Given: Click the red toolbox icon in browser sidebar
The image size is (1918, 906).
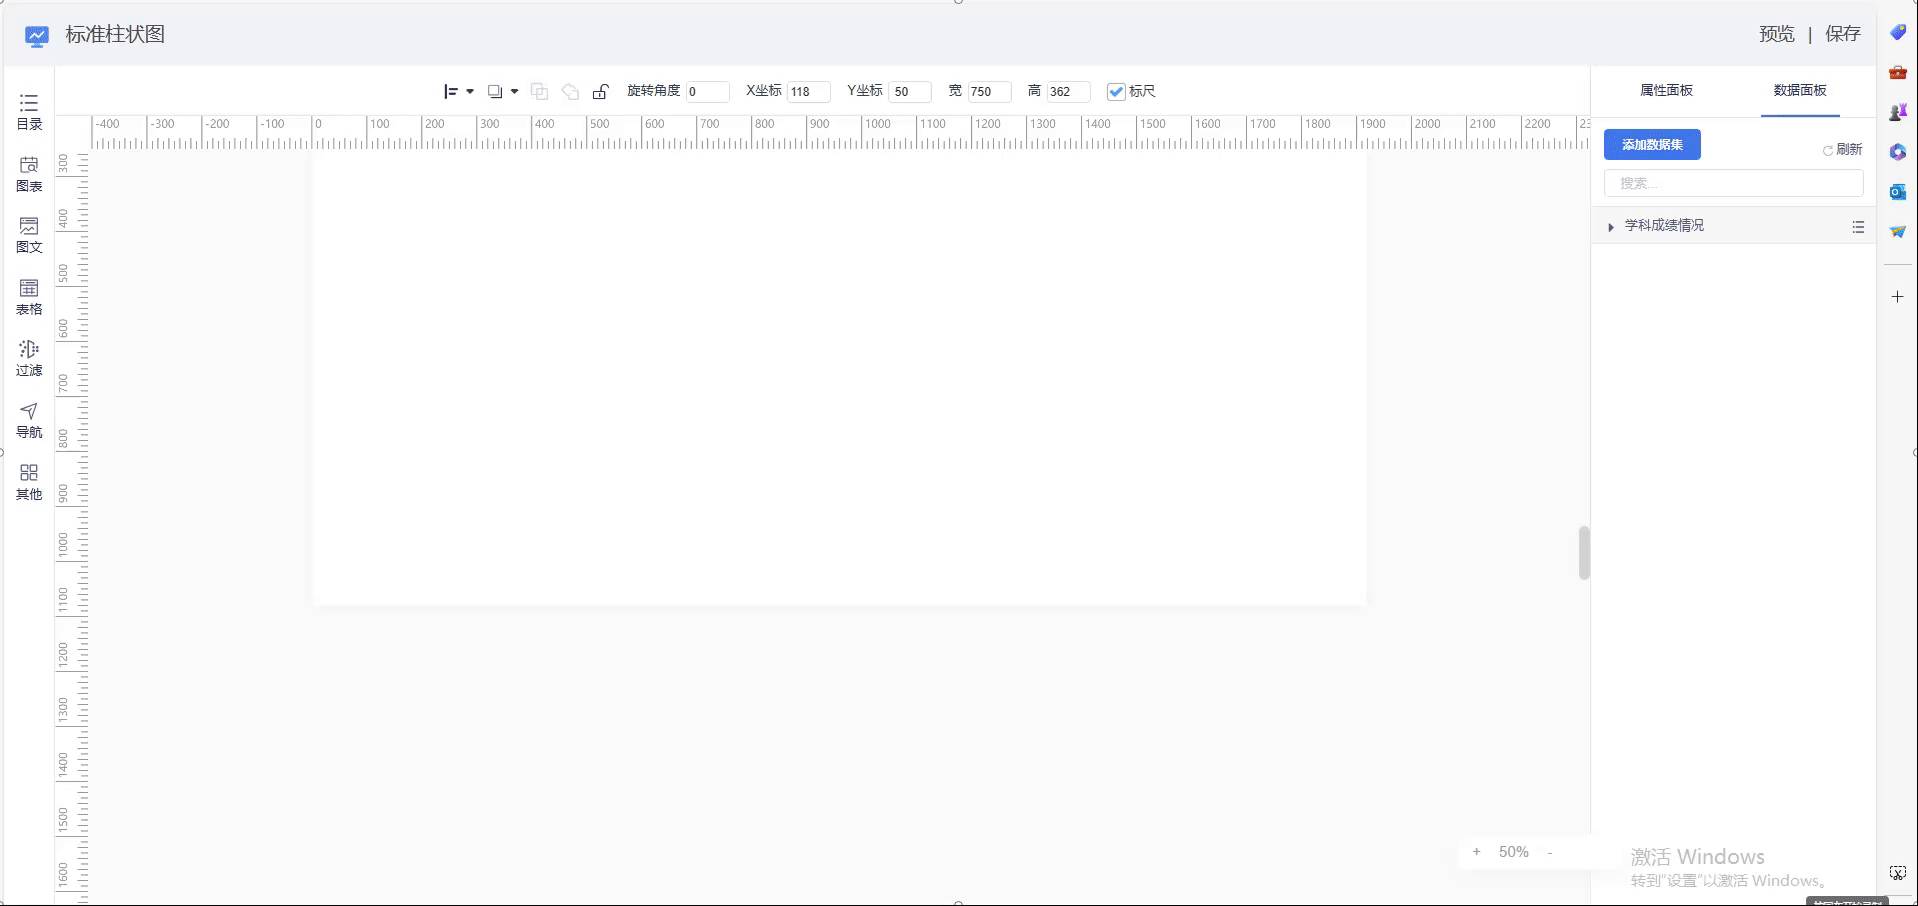Looking at the screenshot, I should (x=1897, y=72).
